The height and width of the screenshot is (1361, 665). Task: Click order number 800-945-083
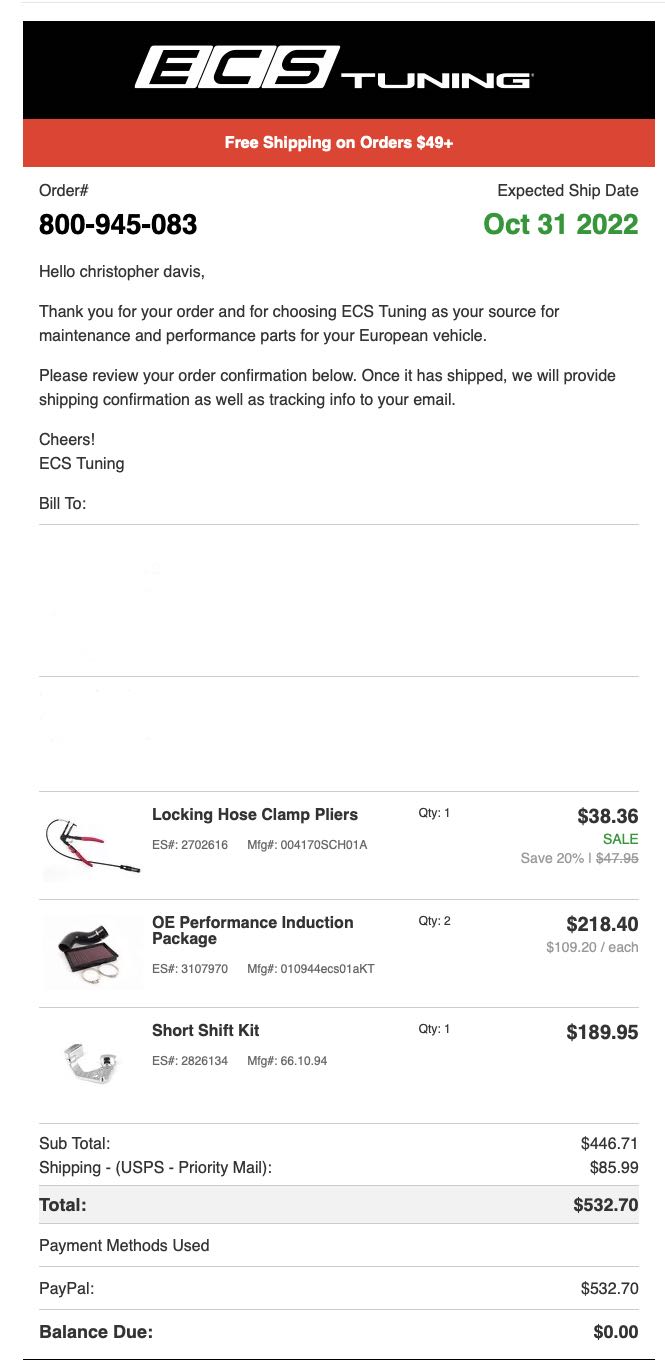118,225
